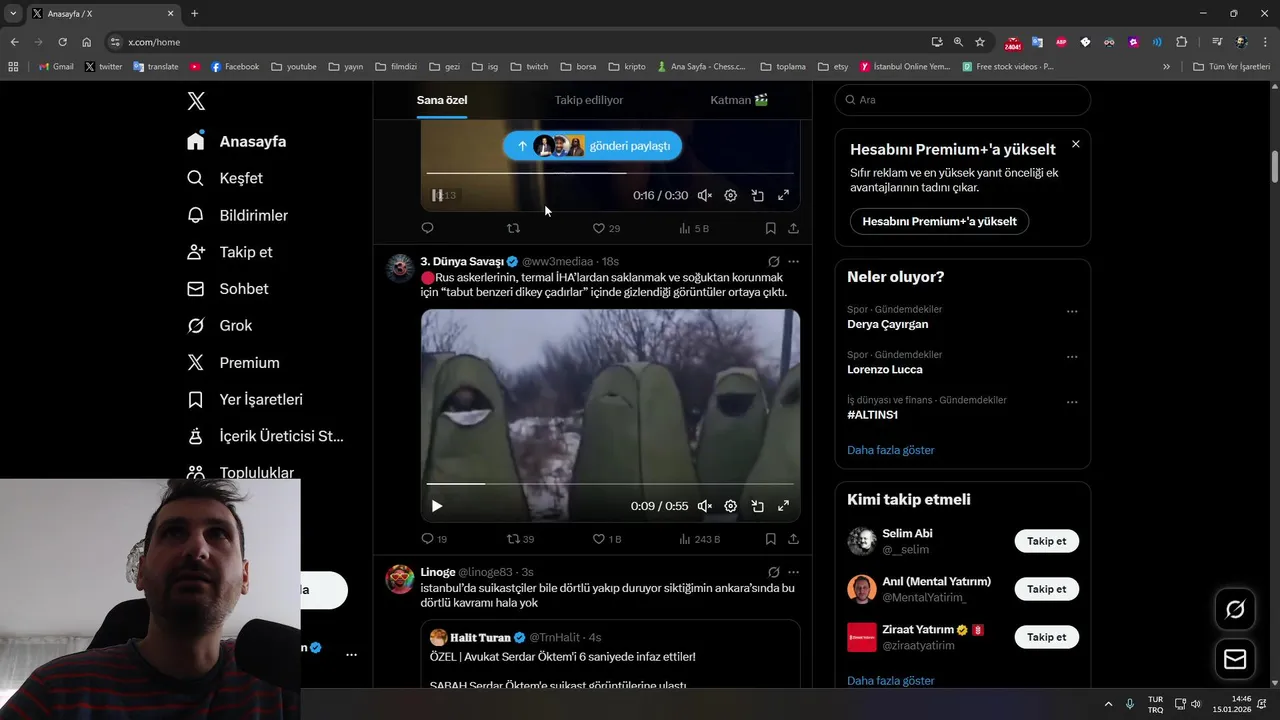More options for Lorenzo Lucca trend
The height and width of the screenshot is (720, 1280).
[x=1072, y=357]
